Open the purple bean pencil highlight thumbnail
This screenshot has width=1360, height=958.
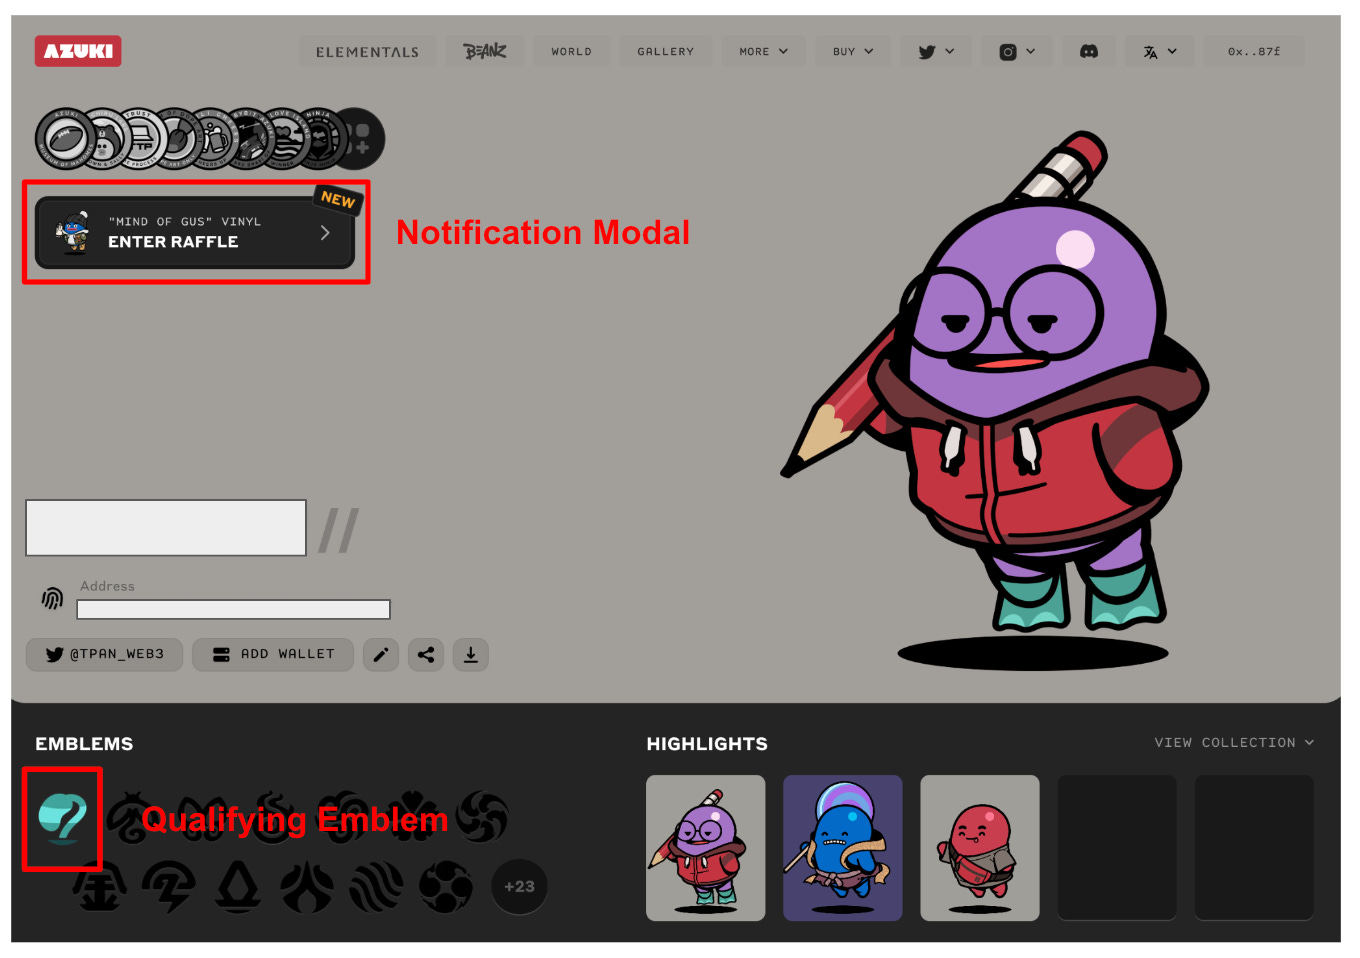[x=706, y=848]
